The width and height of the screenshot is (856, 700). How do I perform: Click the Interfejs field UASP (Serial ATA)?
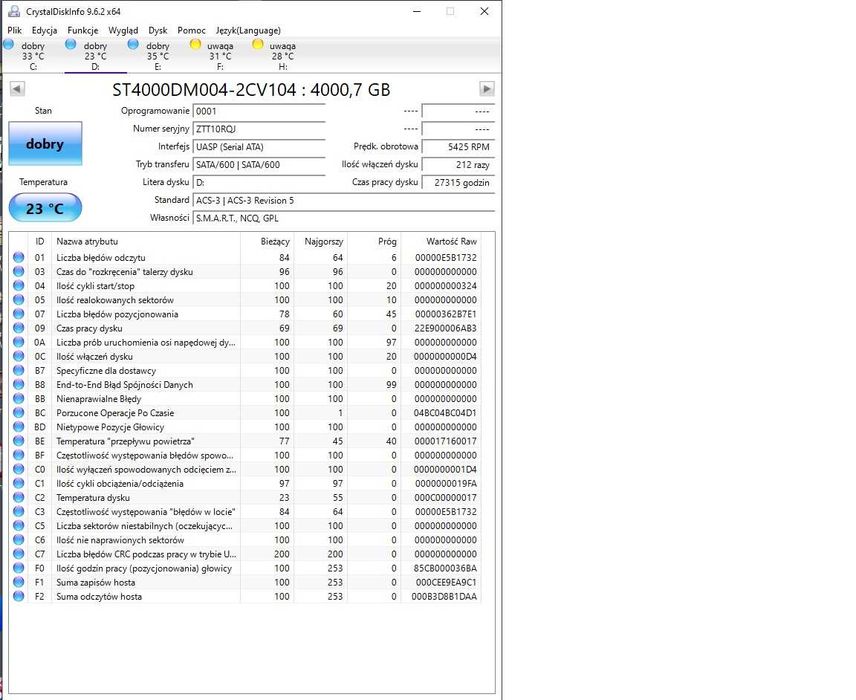pyautogui.click(x=259, y=147)
